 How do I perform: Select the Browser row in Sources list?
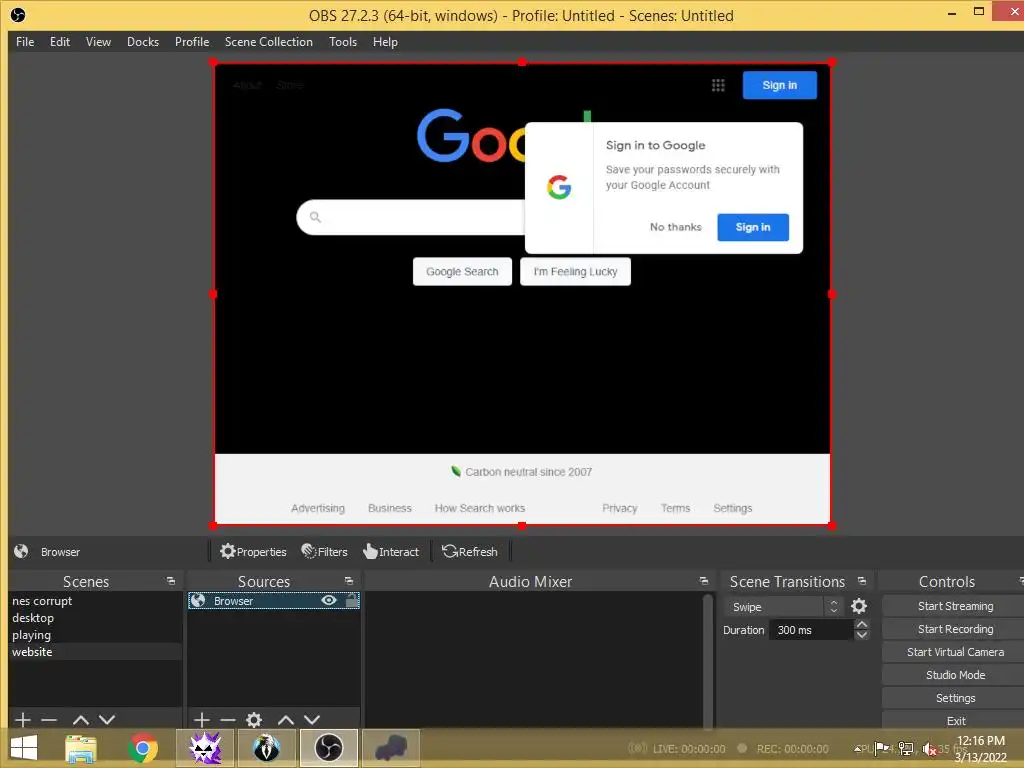(274, 601)
